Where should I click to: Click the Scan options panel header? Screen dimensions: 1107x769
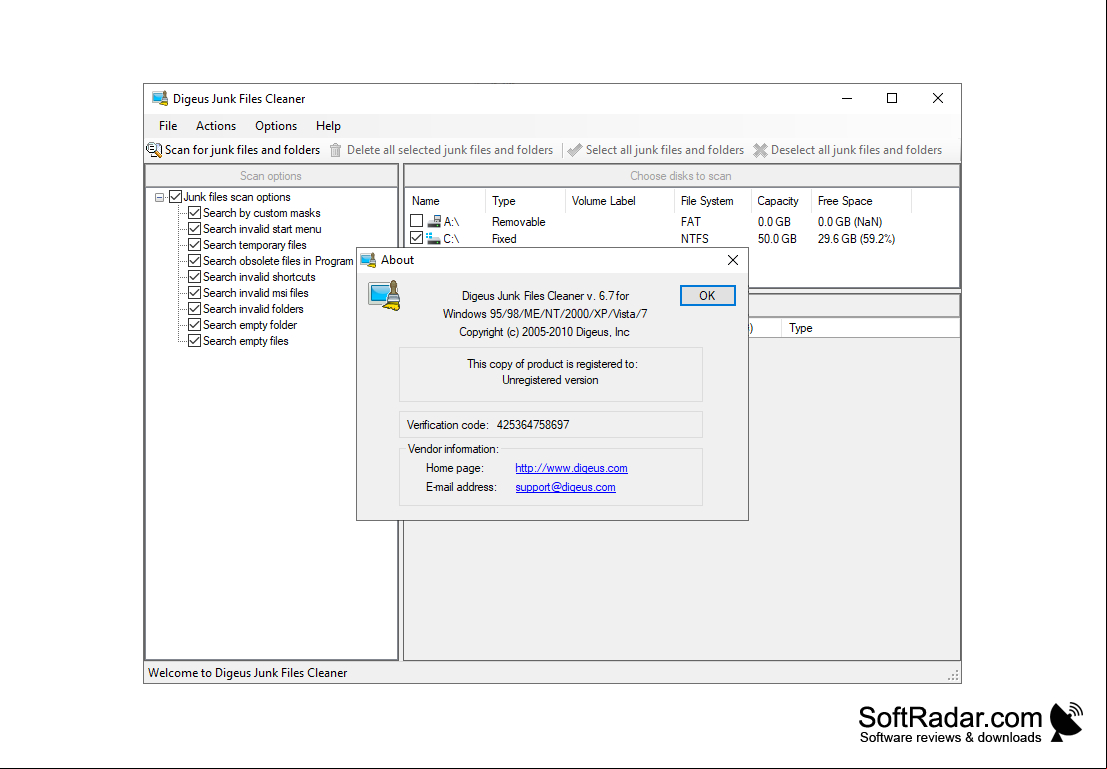pyautogui.click(x=271, y=176)
